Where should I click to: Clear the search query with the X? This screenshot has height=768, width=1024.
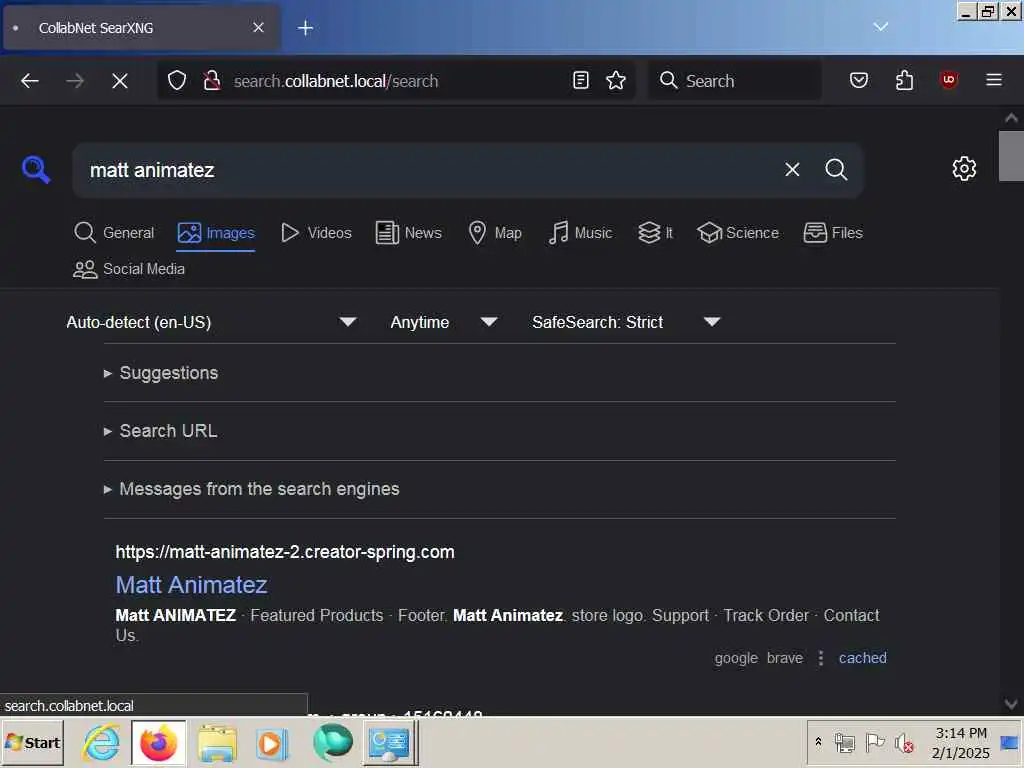[x=792, y=170]
